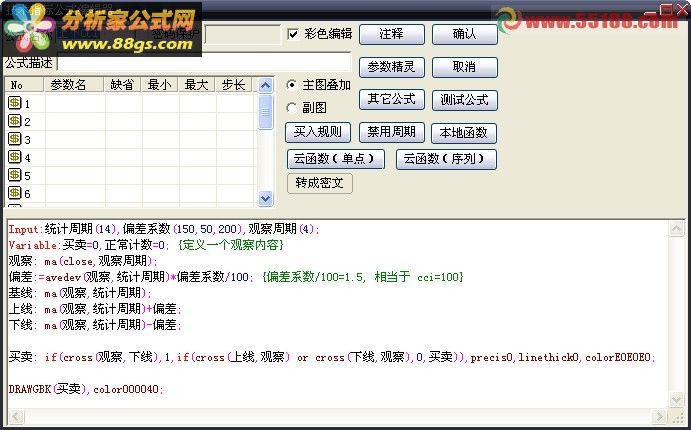Click the parameter row 5 dollar icon
Screen dimensions: 691x430
[x=15, y=175]
